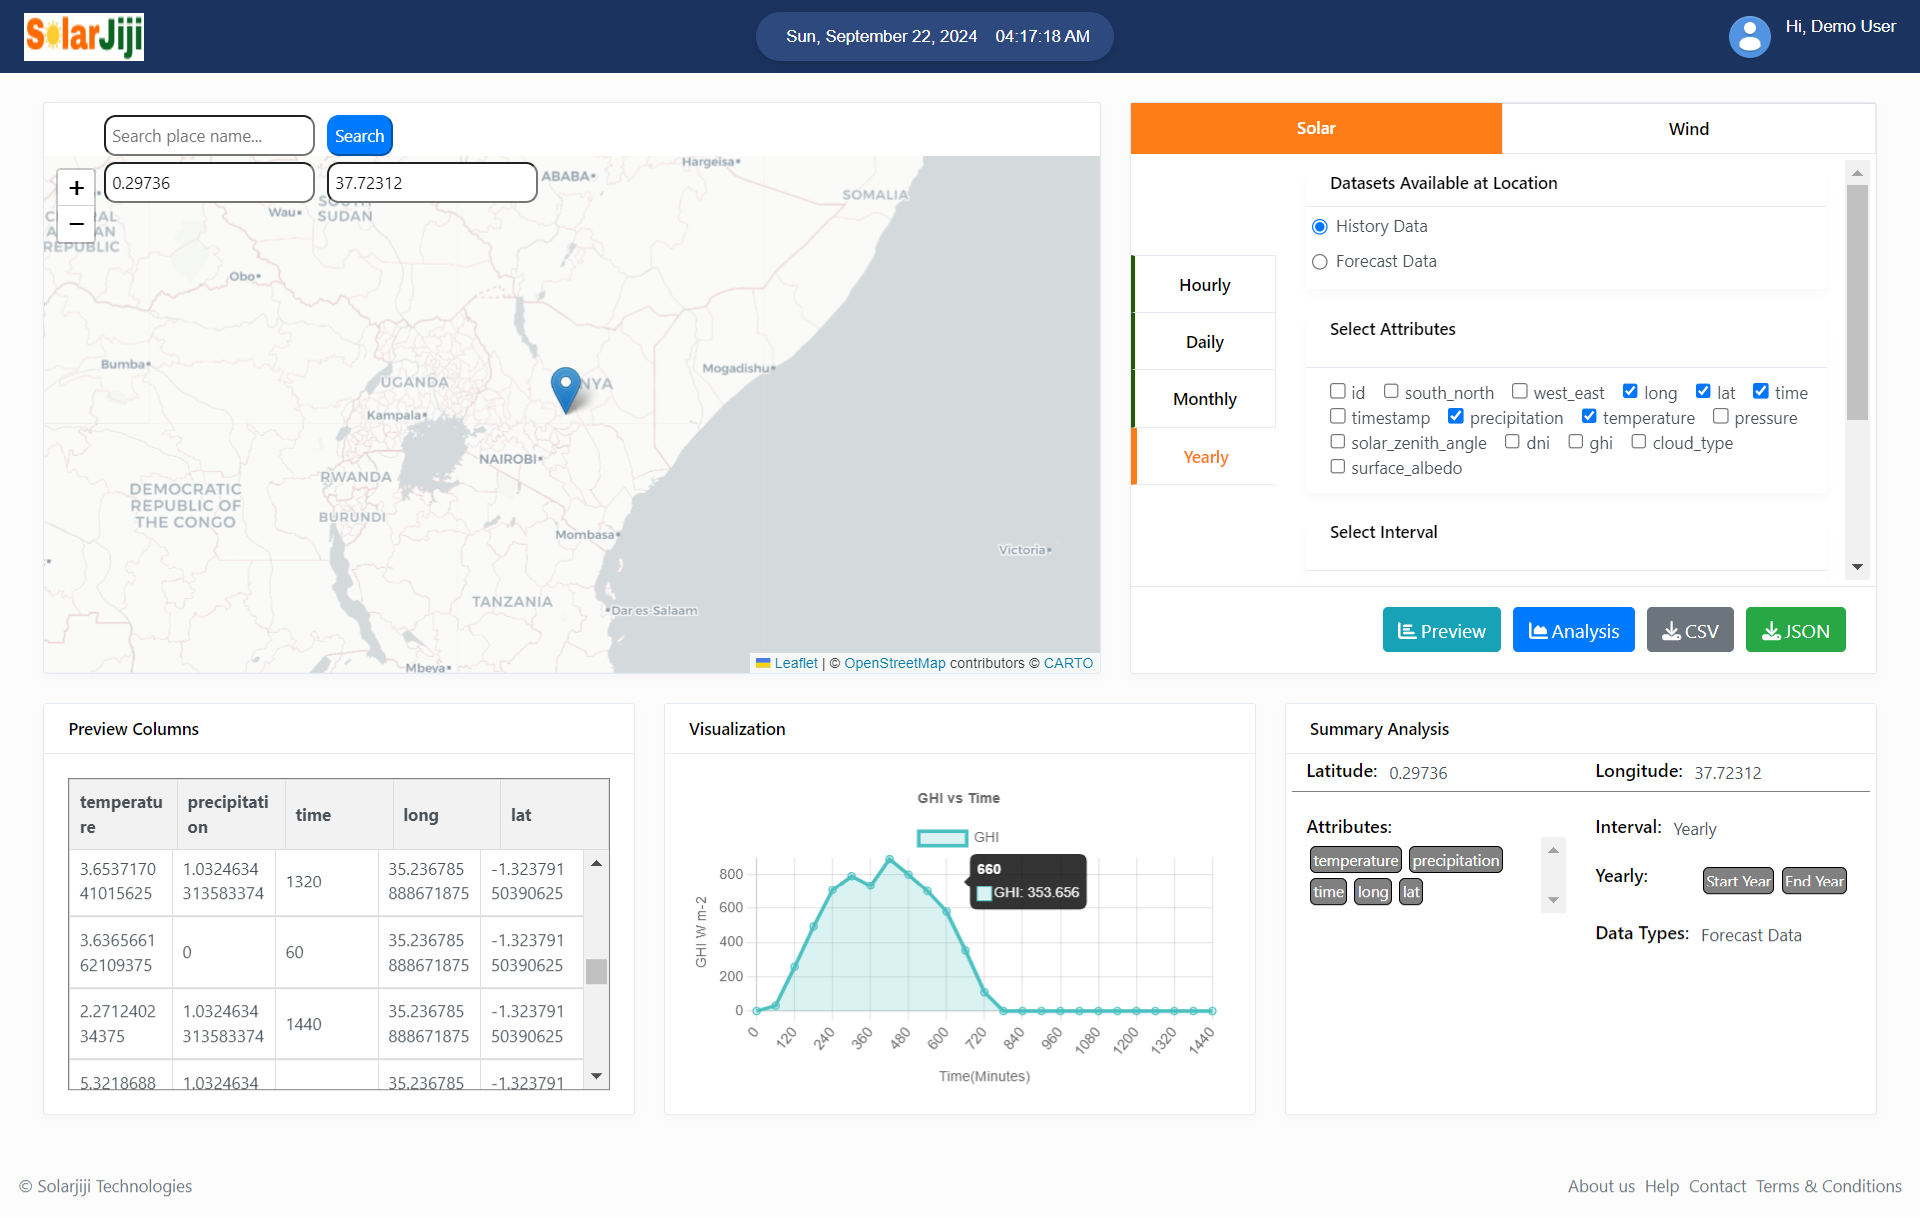Check the id attribute
The height and width of the screenshot is (1218, 1920).
click(x=1337, y=391)
